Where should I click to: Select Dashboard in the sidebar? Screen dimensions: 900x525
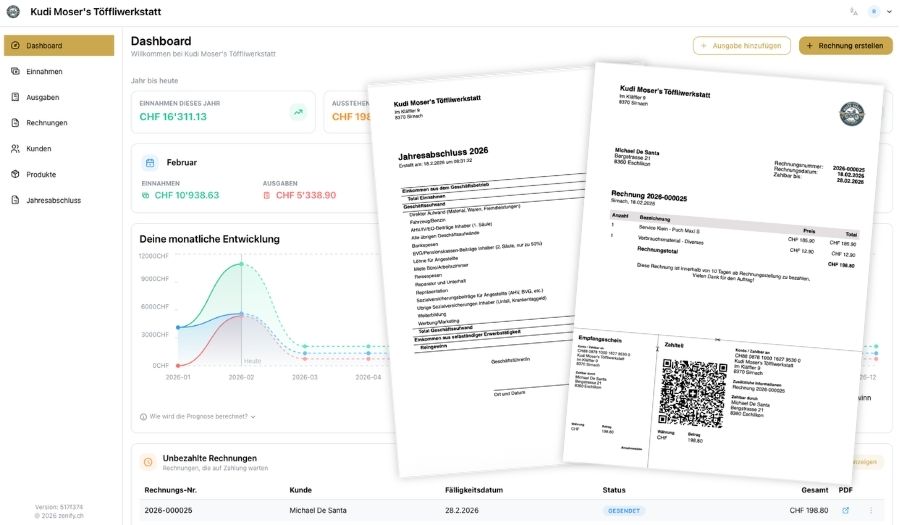coord(59,45)
